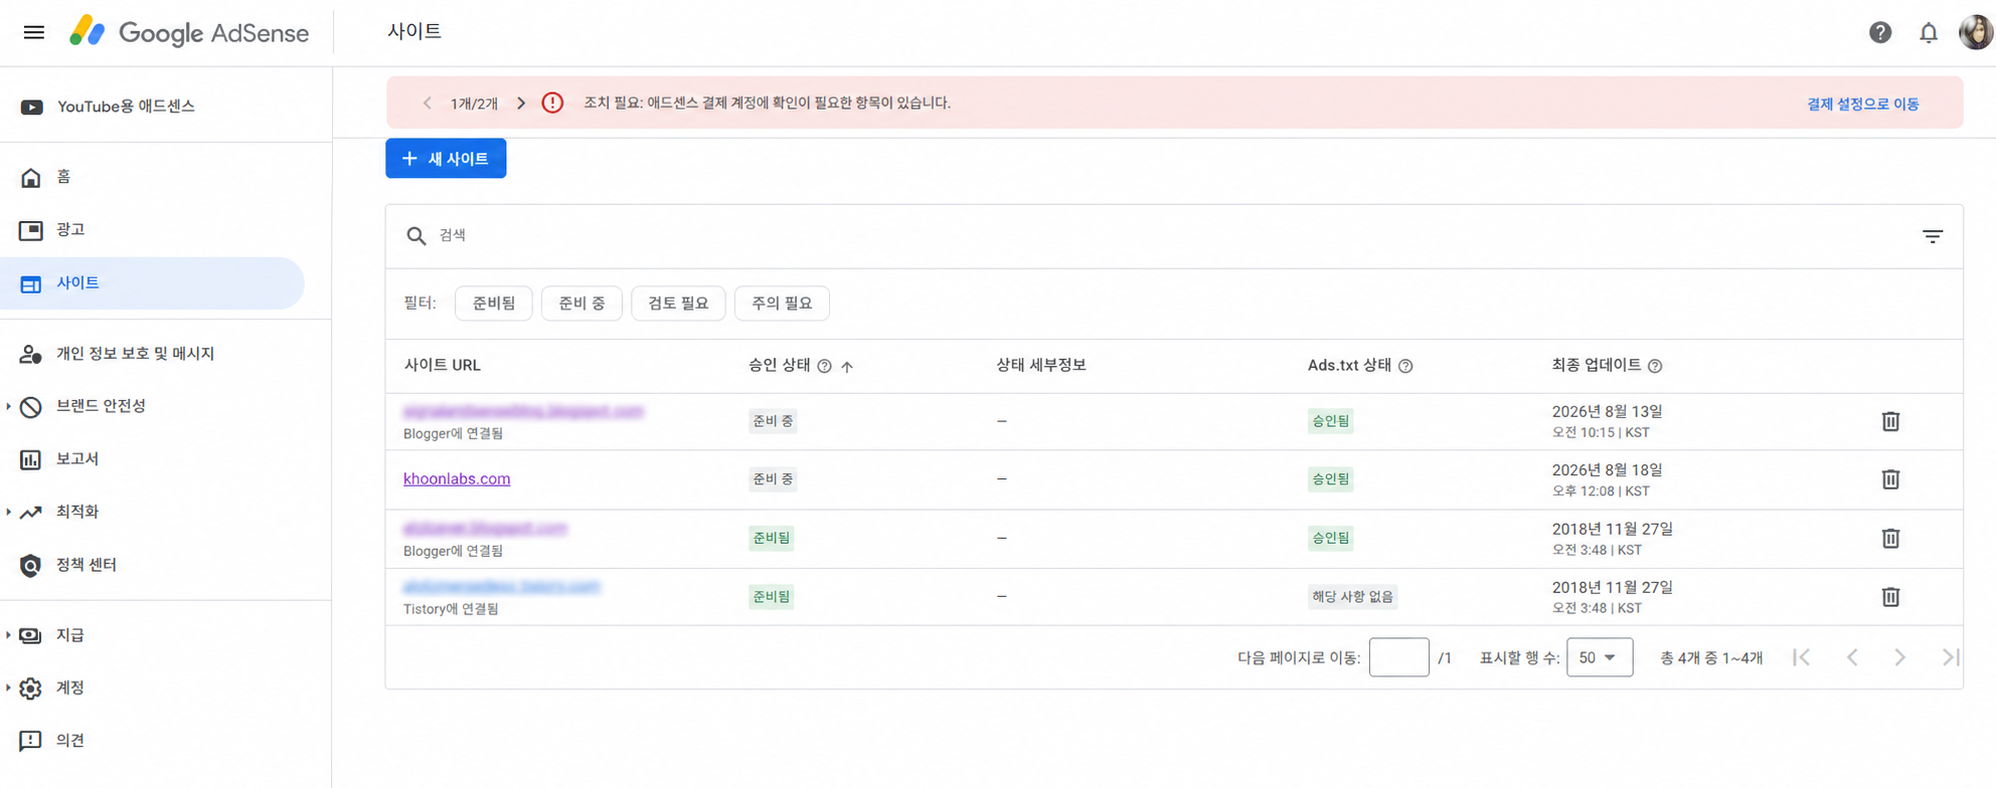Apply the 준비됨 filter chip
Viewport: 1996px width, 788px height.
pos(494,303)
